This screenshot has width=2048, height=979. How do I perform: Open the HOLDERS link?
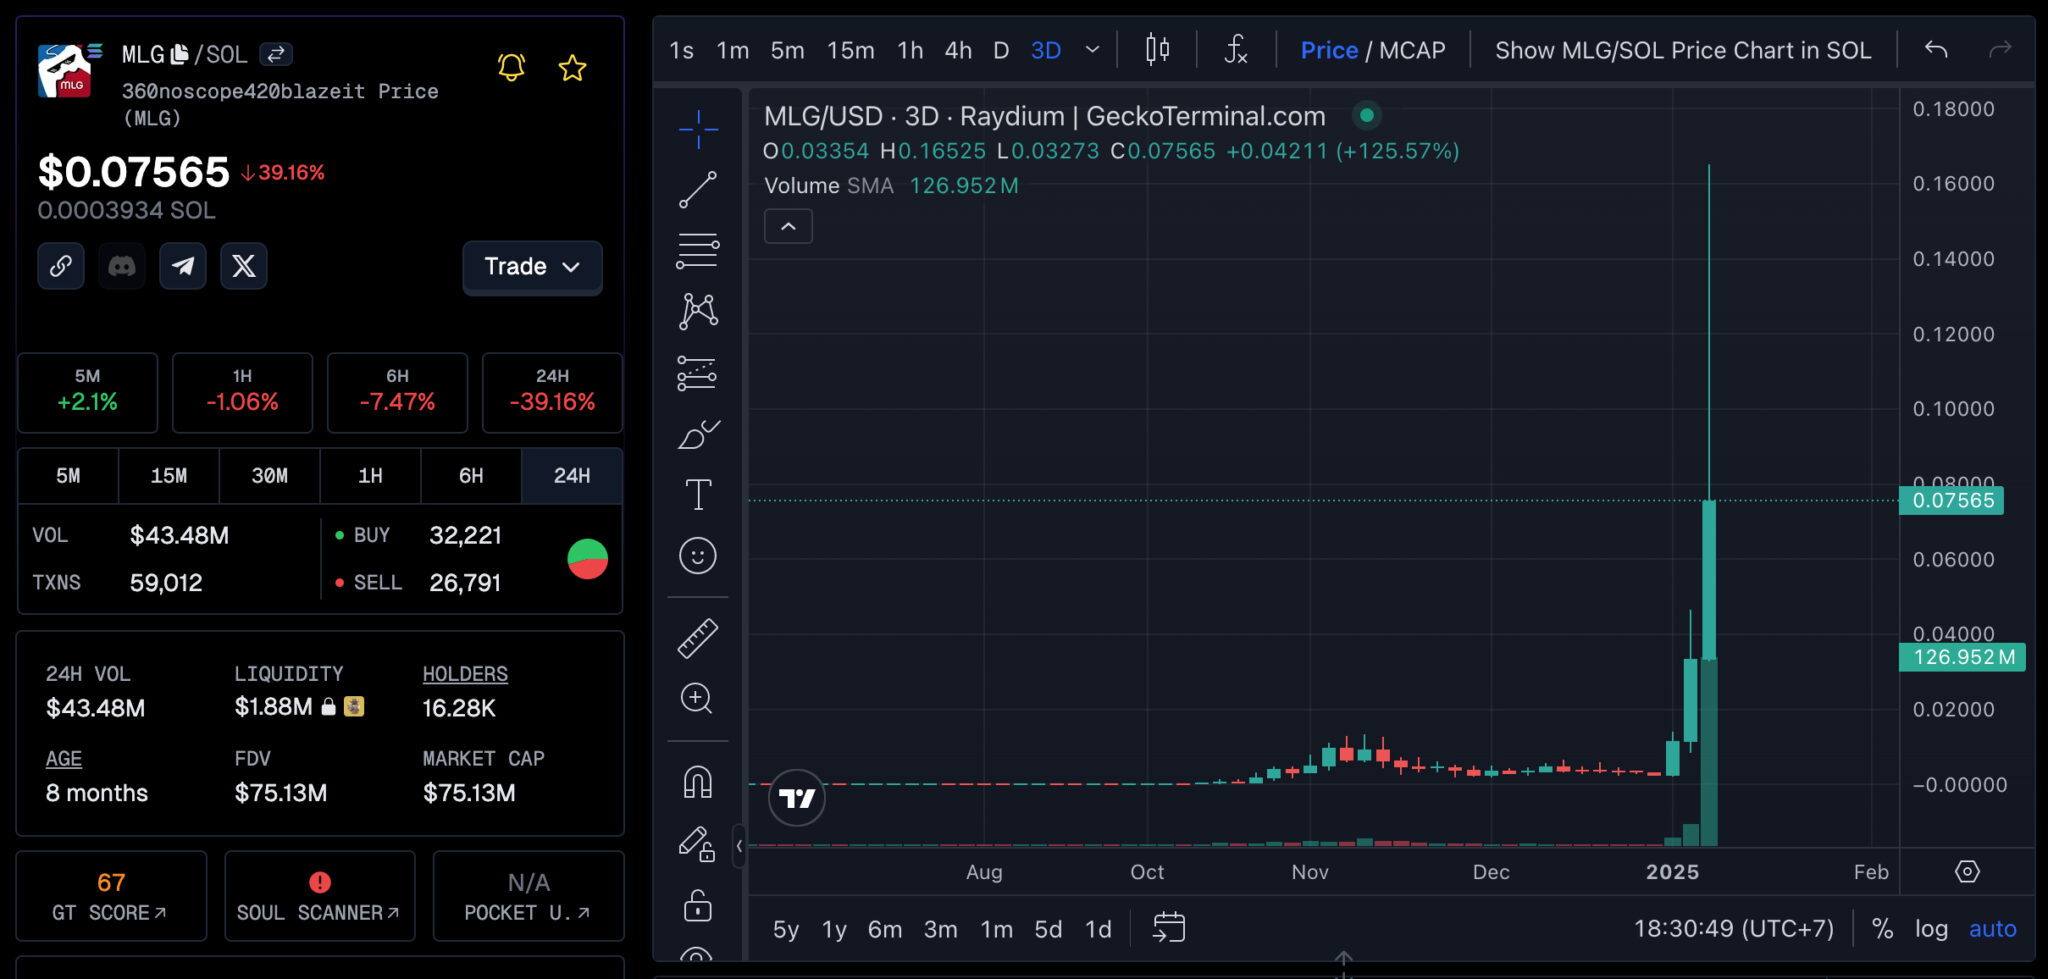(x=465, y=674)
